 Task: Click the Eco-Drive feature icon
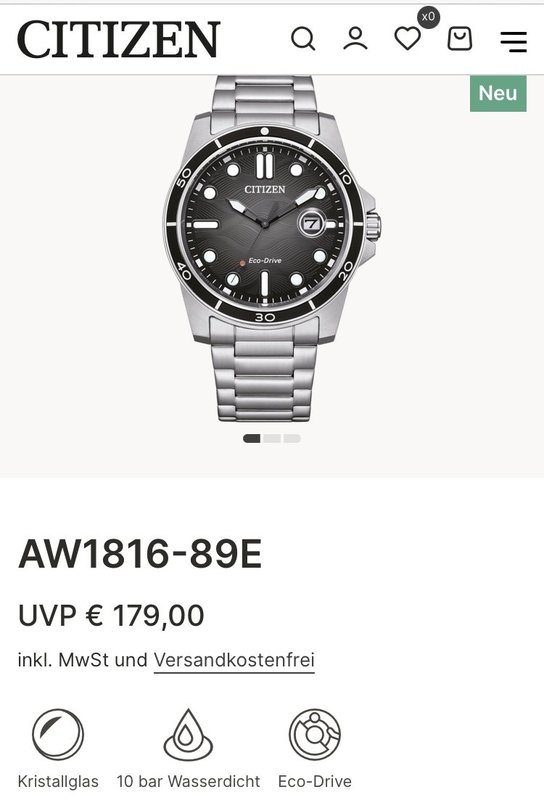[x=315, y=734]
